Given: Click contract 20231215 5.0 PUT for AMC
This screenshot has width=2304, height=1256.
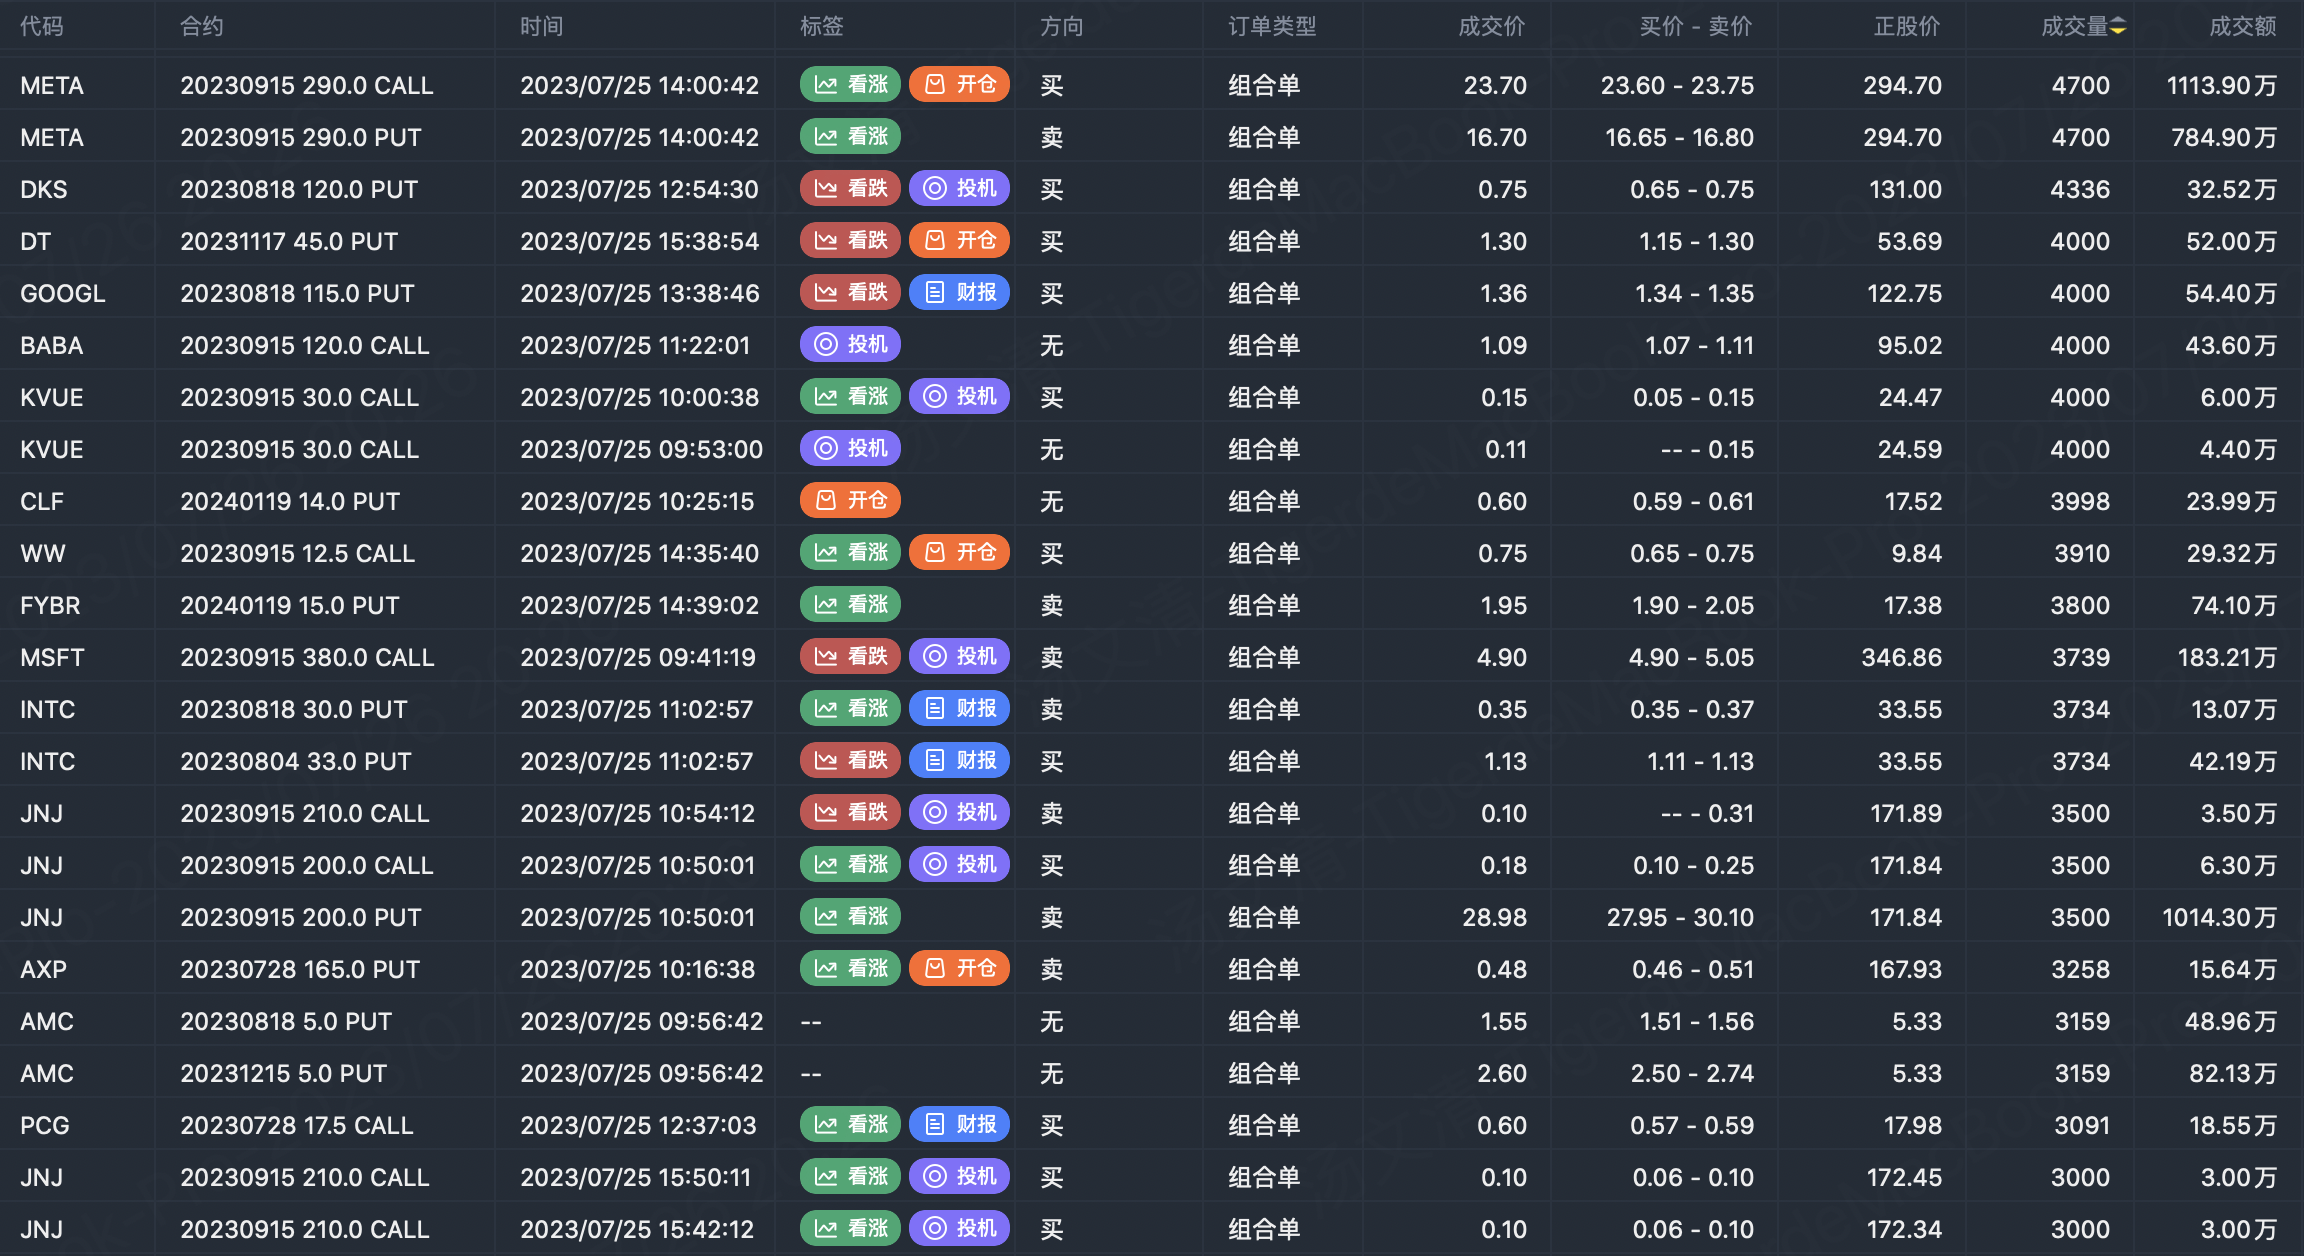Looking at the screenshot, I should [x=283, y=1073].
